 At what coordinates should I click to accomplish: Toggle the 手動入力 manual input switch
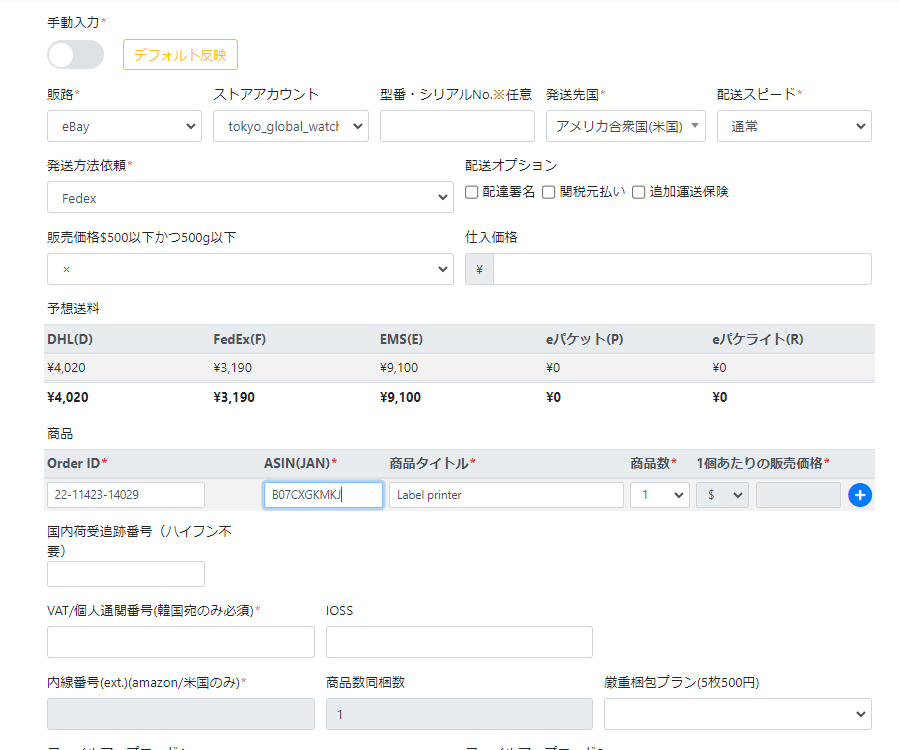pyautogui.click(x=75, y=55)
